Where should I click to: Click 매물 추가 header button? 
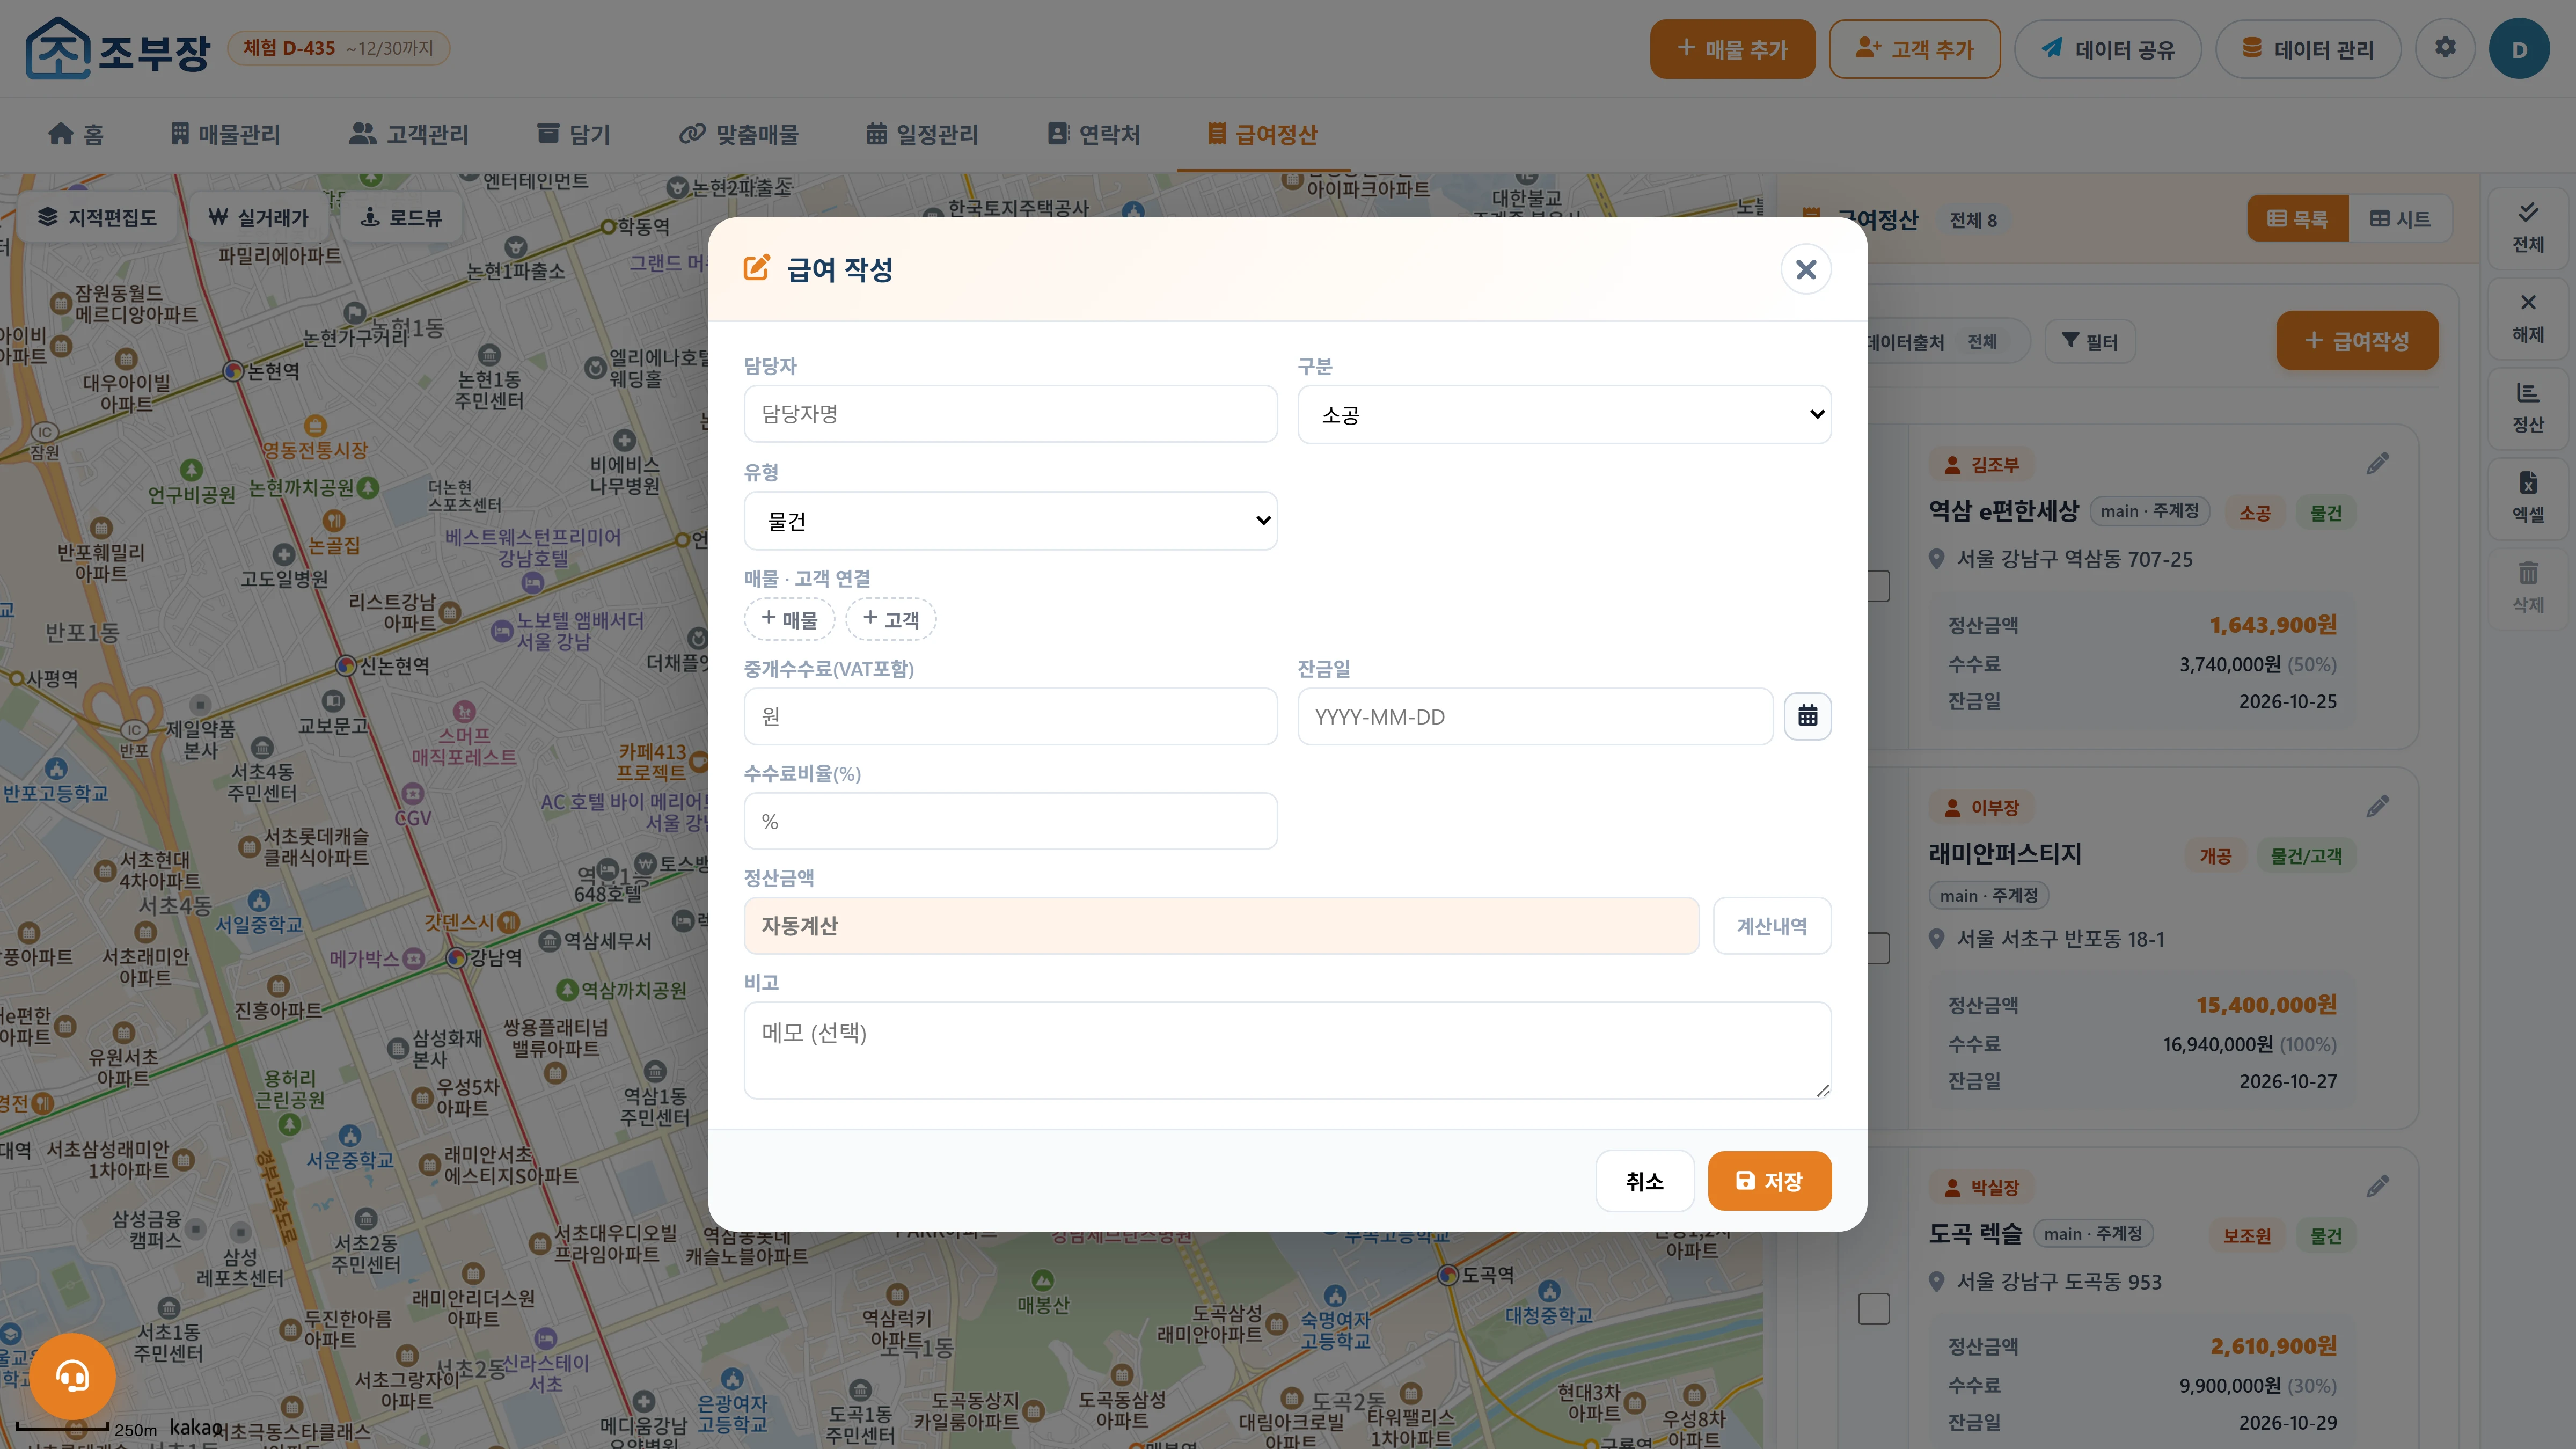(x=1732, y=49)
